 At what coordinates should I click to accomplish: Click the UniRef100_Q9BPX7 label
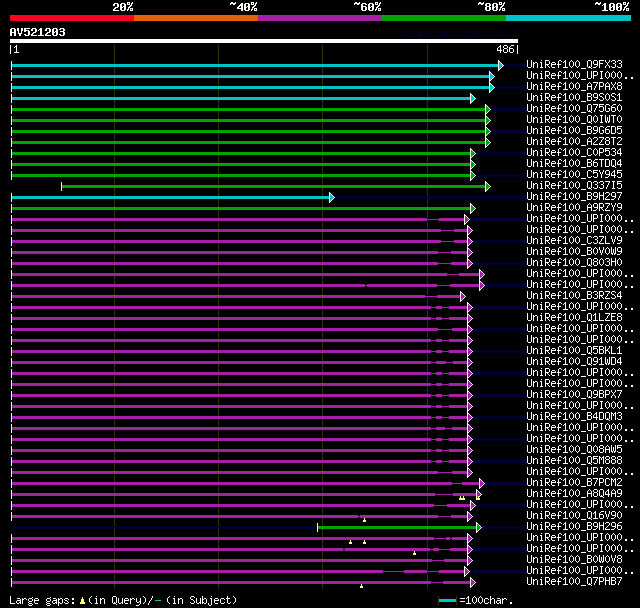[x=574, y=395]
